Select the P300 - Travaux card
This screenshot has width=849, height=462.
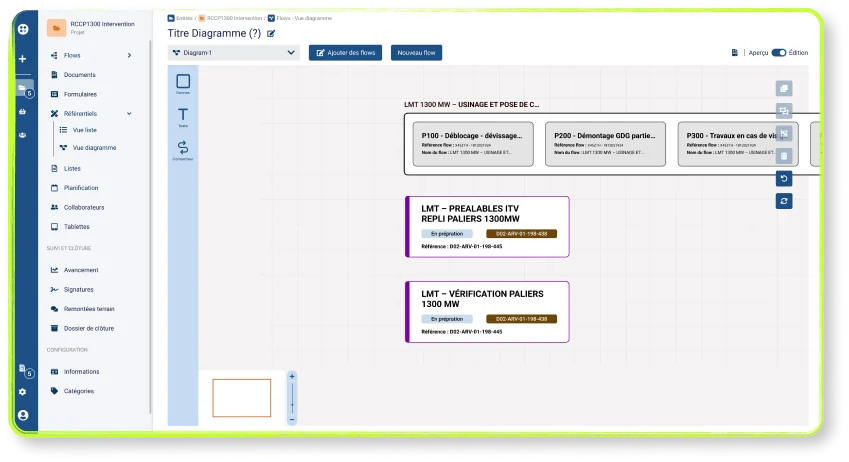[x=738, y=144]
